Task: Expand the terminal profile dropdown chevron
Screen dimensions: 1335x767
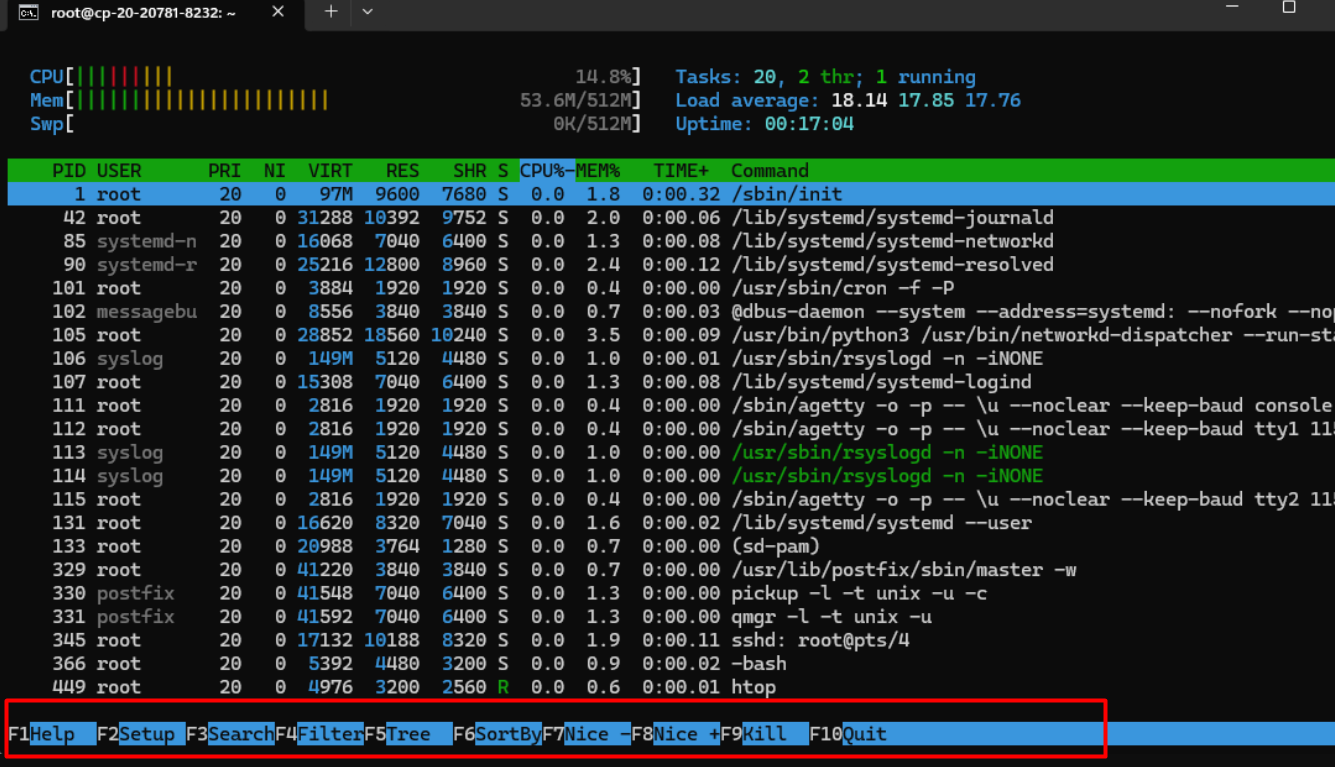Action: point(367,12)
